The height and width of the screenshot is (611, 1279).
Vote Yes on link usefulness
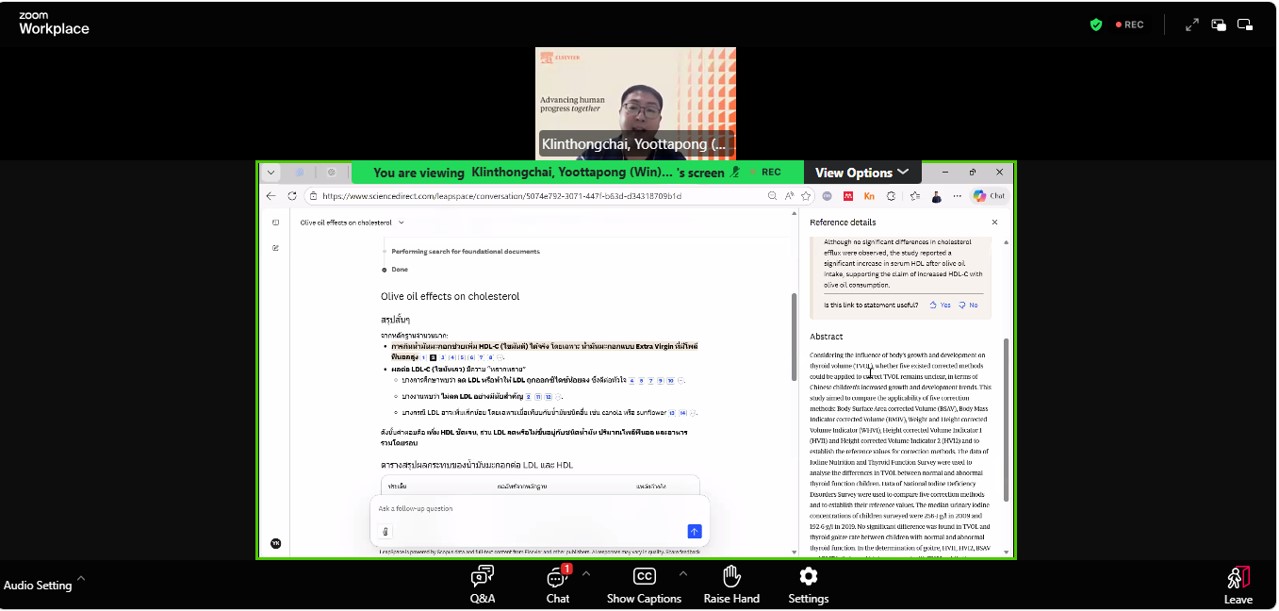point(940,305)
